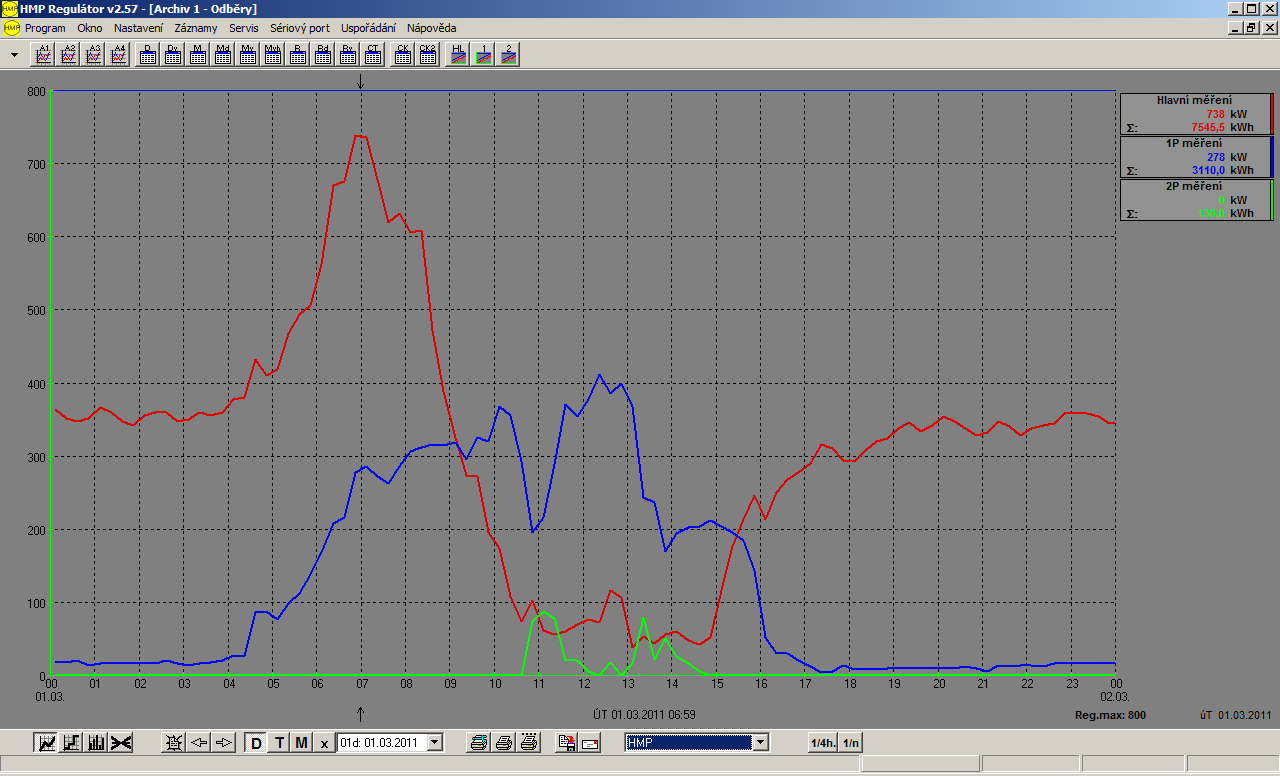The image size is (1280, 776).
Task: Open the Dv table view
Action: pyautogui.click(x=173, y=54)
